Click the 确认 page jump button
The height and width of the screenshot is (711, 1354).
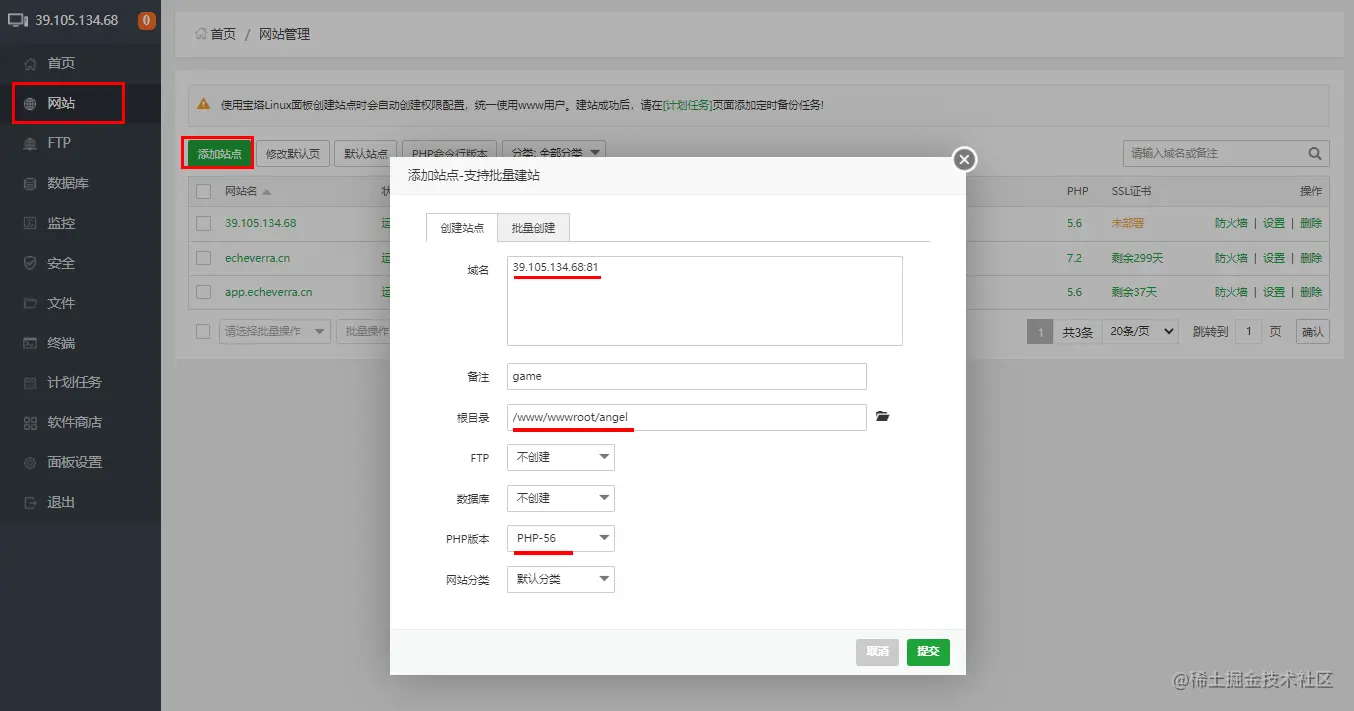[x=1312, y=331]
